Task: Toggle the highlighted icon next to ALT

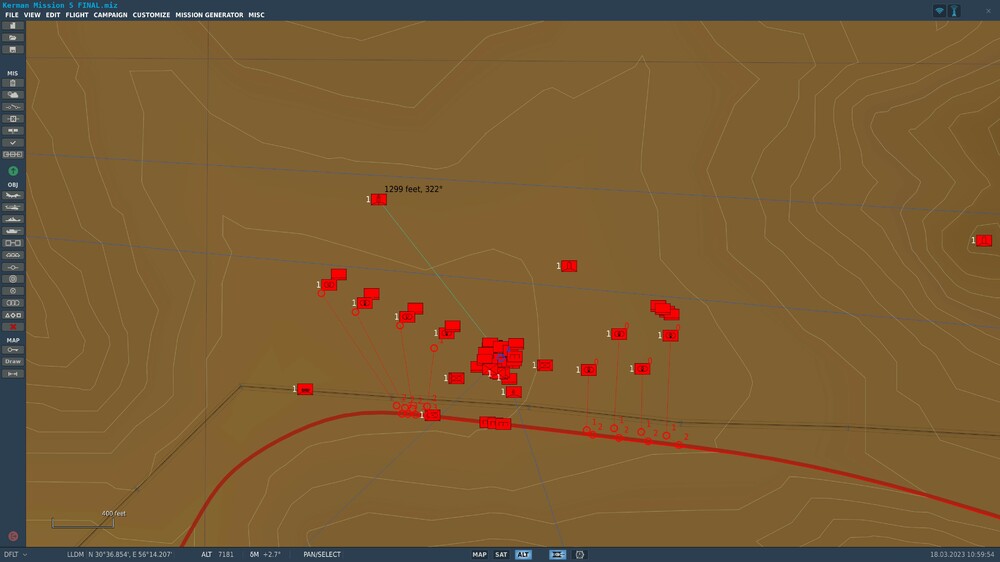Action: 557,555
